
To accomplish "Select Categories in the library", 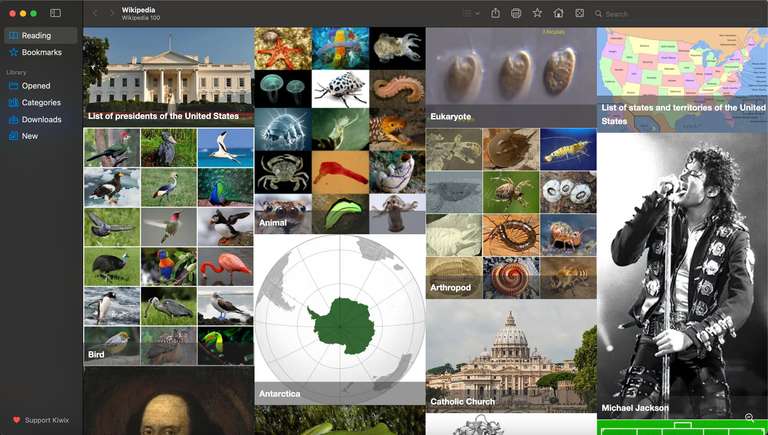I will (x=41, y=103).
